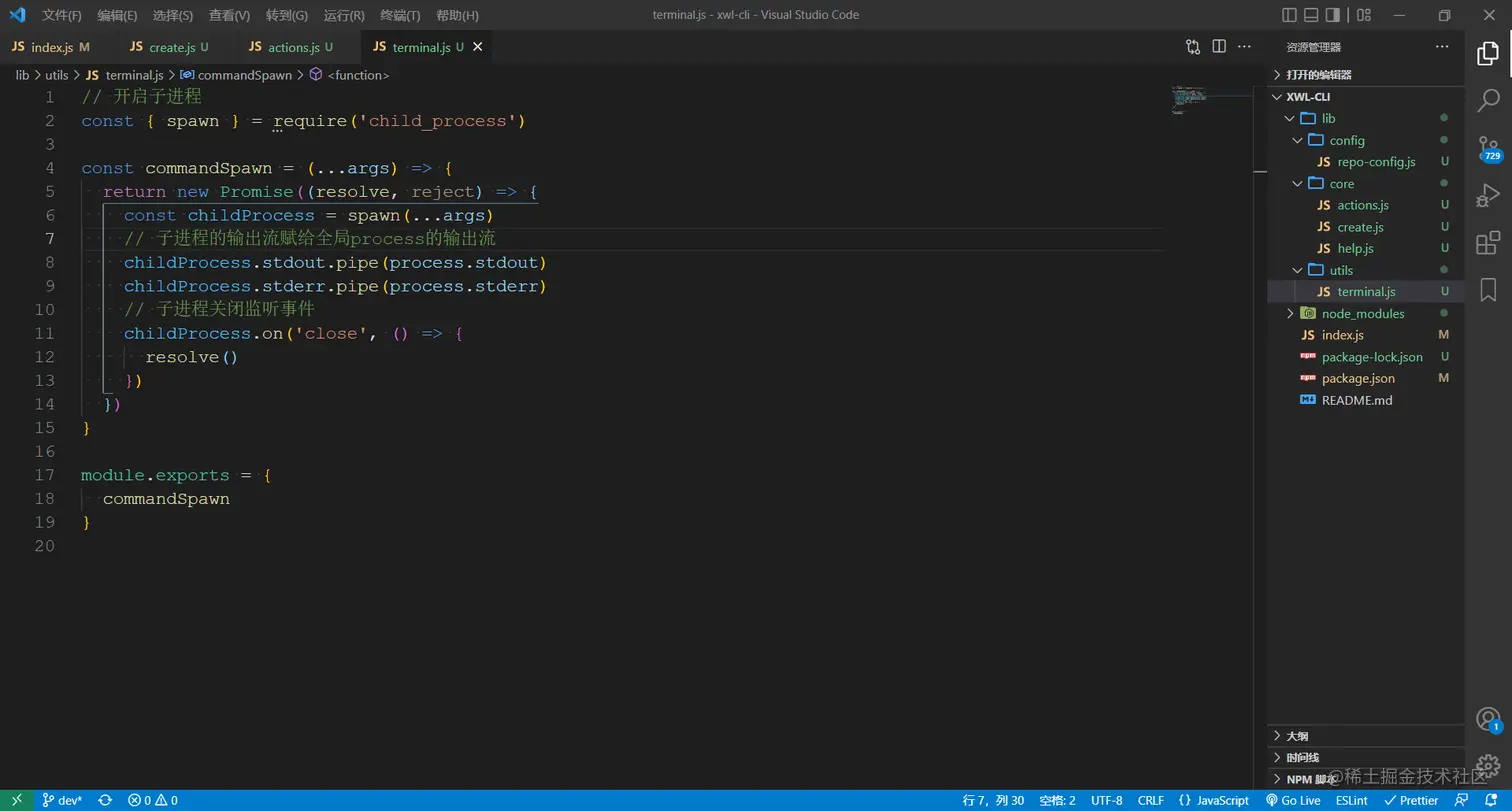The width and height of the screenshot is (1512, 811).
Task: Change indentation via 空格: 2
Action: pyautogui.click(x=1058, y=800)
